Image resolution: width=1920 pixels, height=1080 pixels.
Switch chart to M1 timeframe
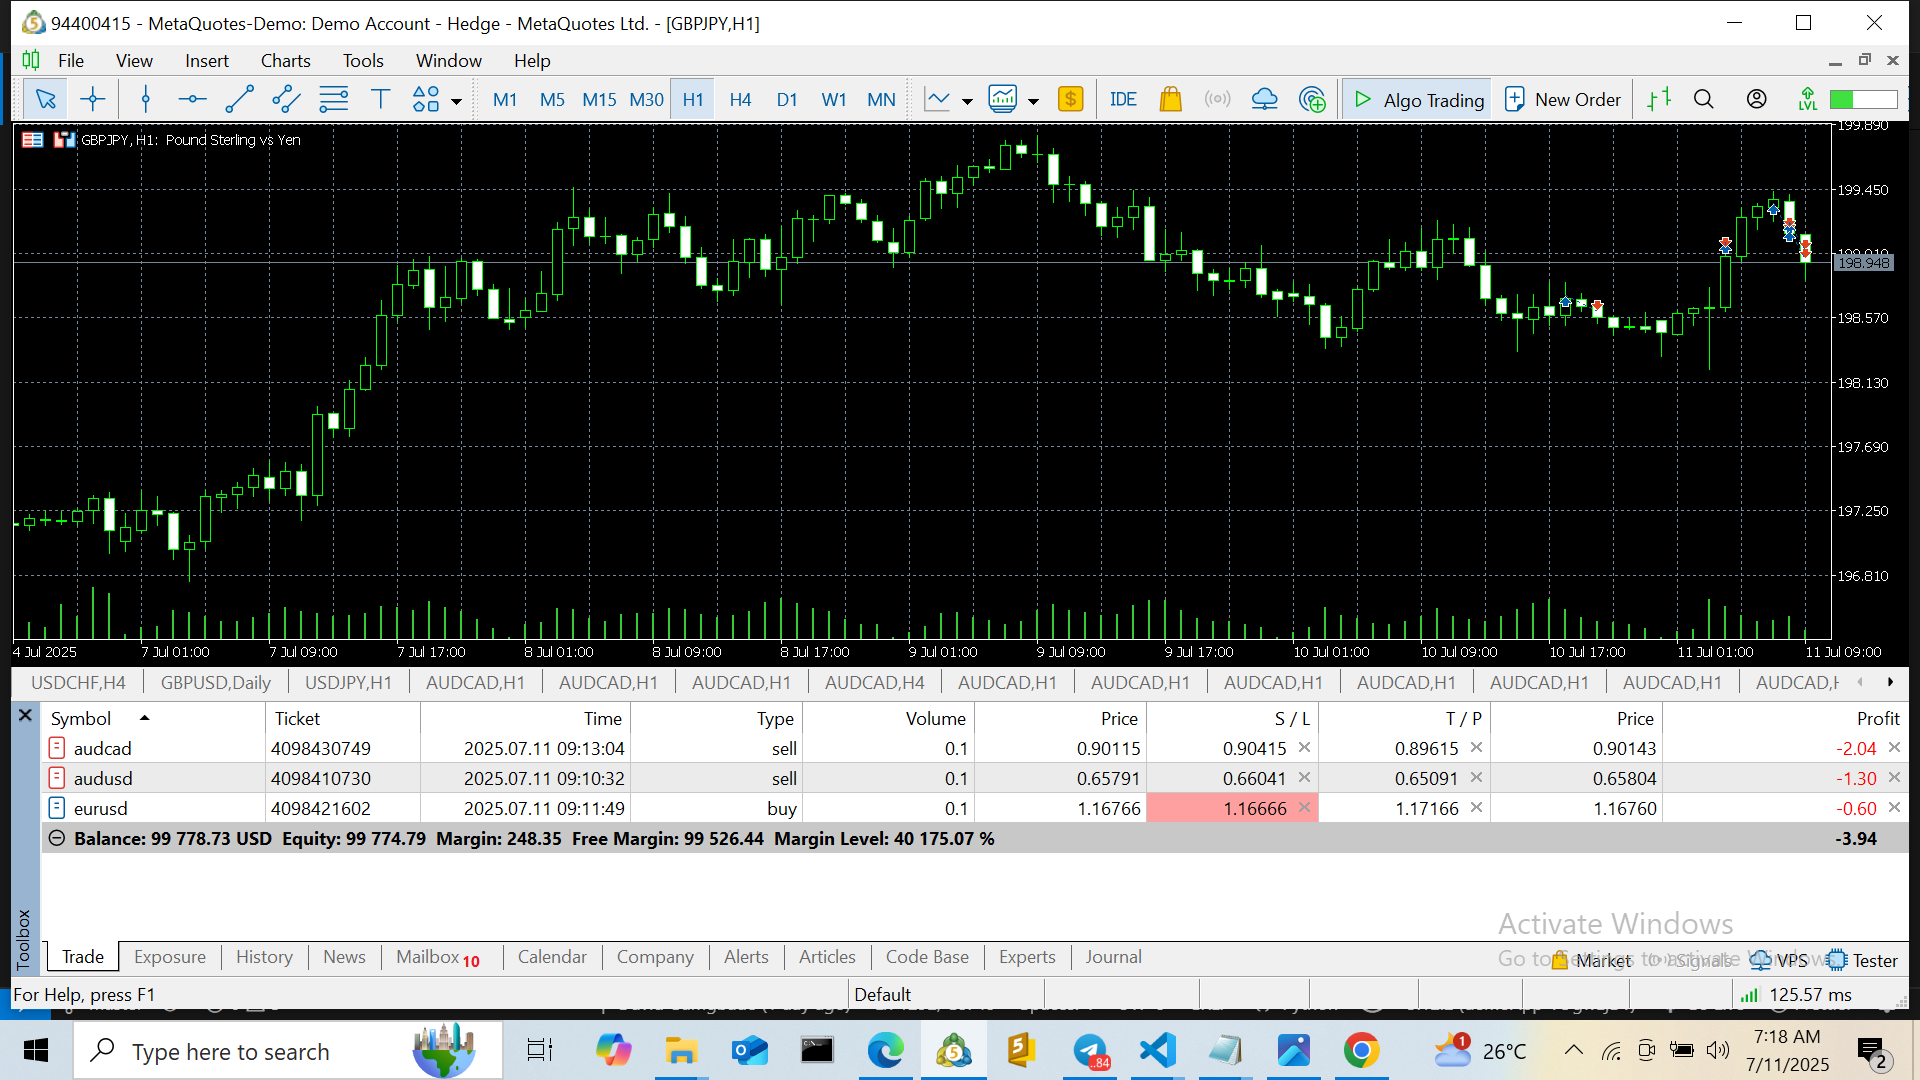click(x=505, y=100)
